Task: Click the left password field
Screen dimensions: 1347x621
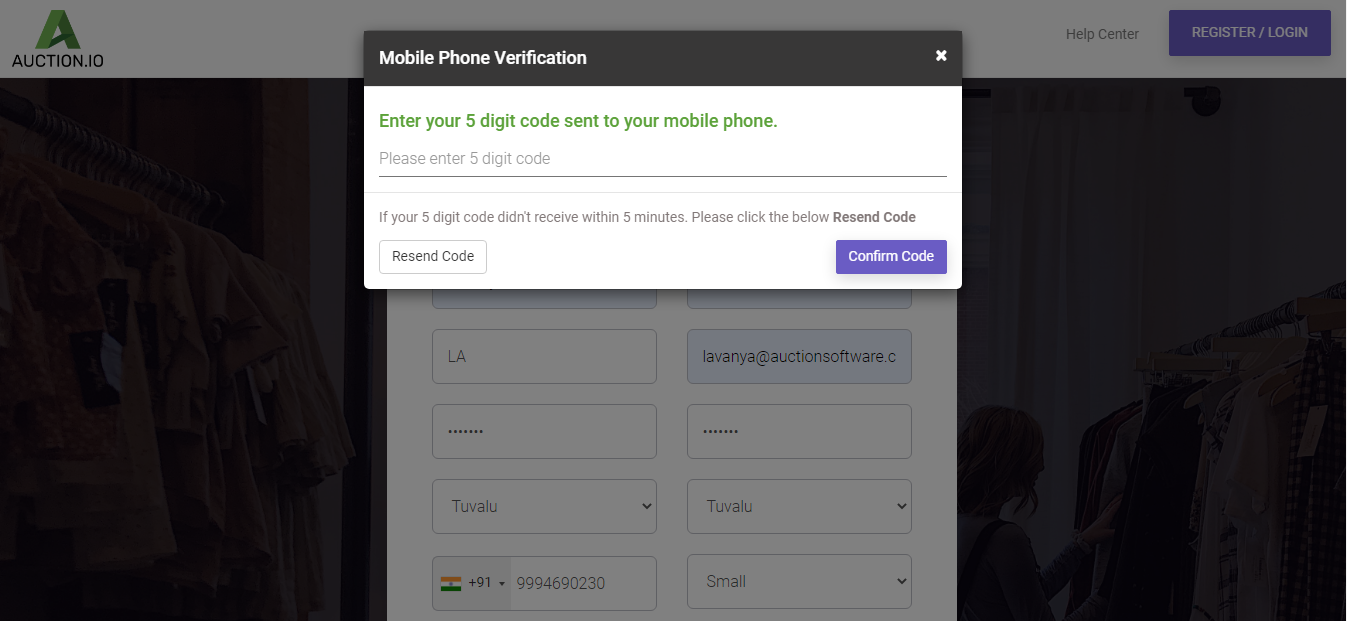Action: coord(544,431)
